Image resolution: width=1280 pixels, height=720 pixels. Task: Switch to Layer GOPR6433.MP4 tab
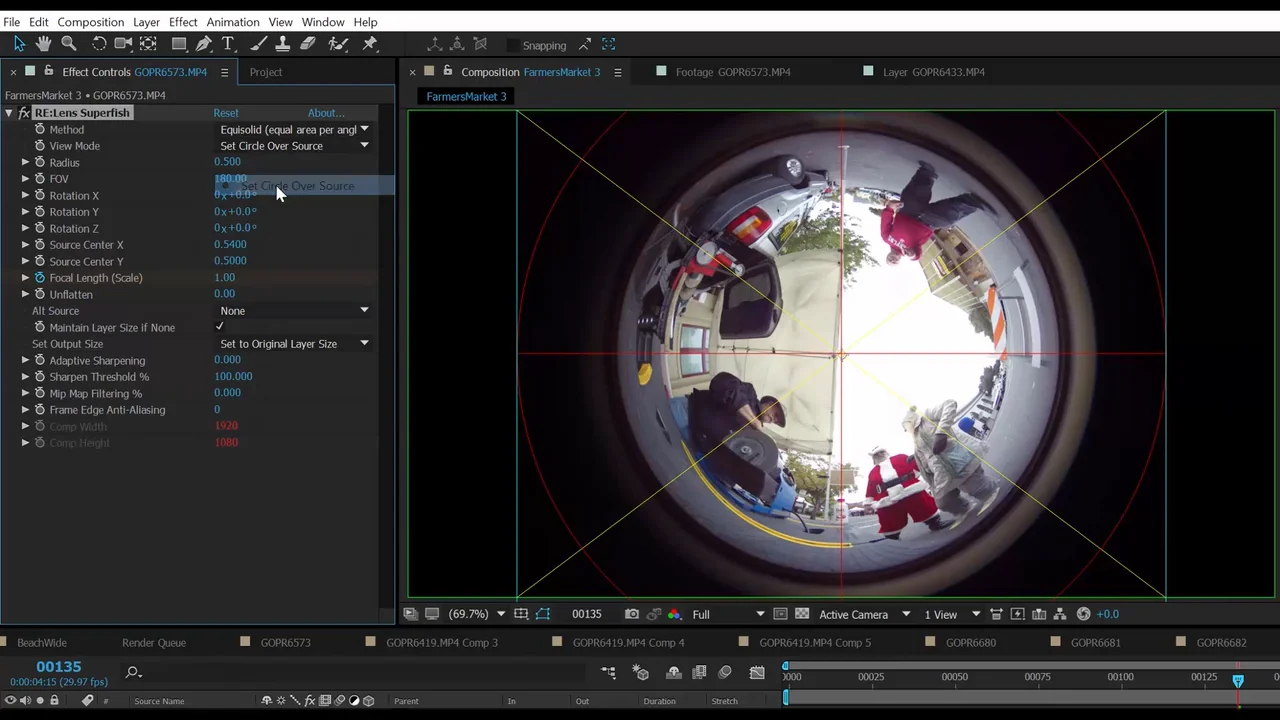[x=933, y=72]
